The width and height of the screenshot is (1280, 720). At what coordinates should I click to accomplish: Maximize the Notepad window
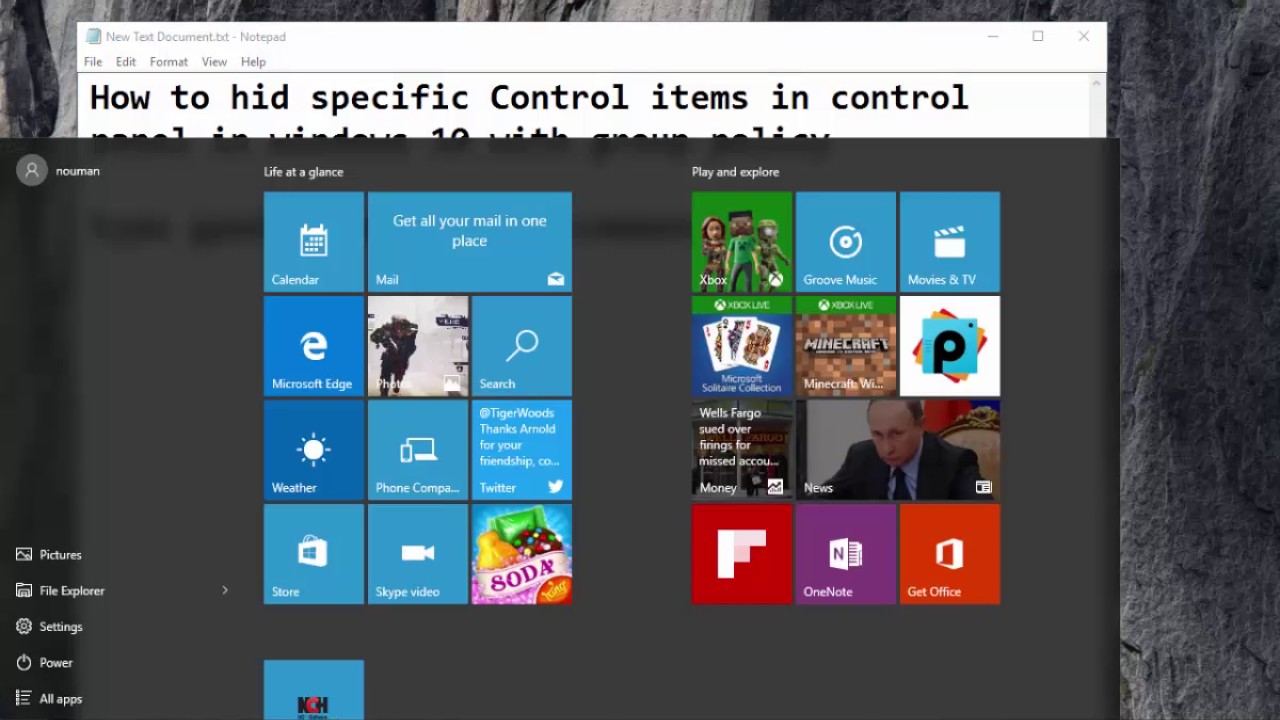[x=1038, y=37]
